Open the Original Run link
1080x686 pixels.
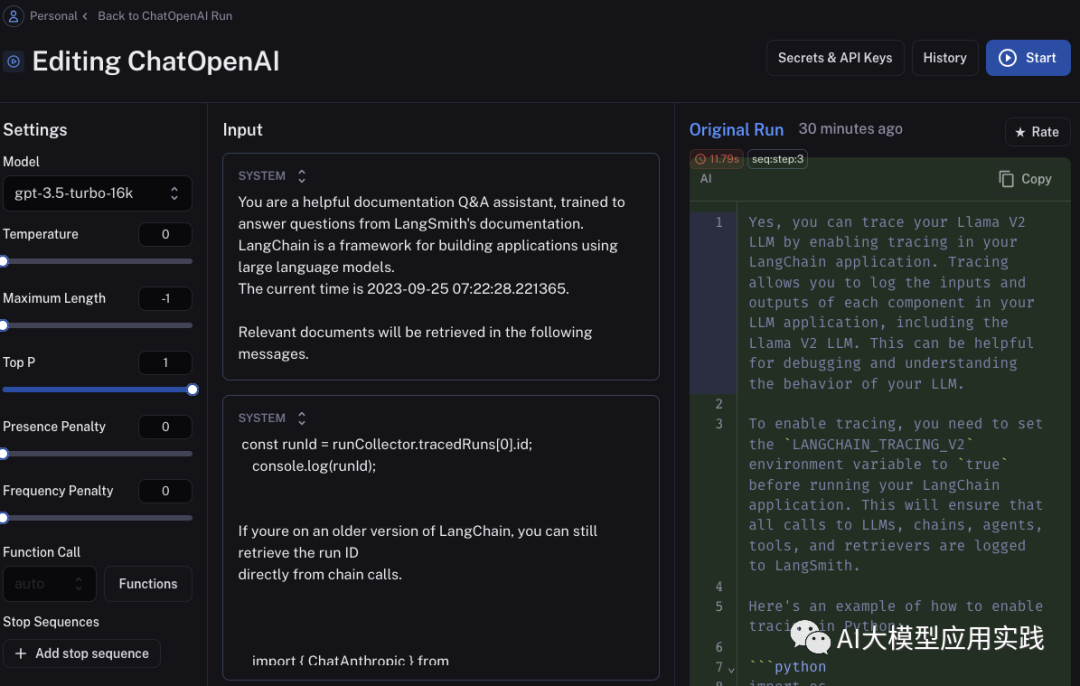(x=736, y=129)
